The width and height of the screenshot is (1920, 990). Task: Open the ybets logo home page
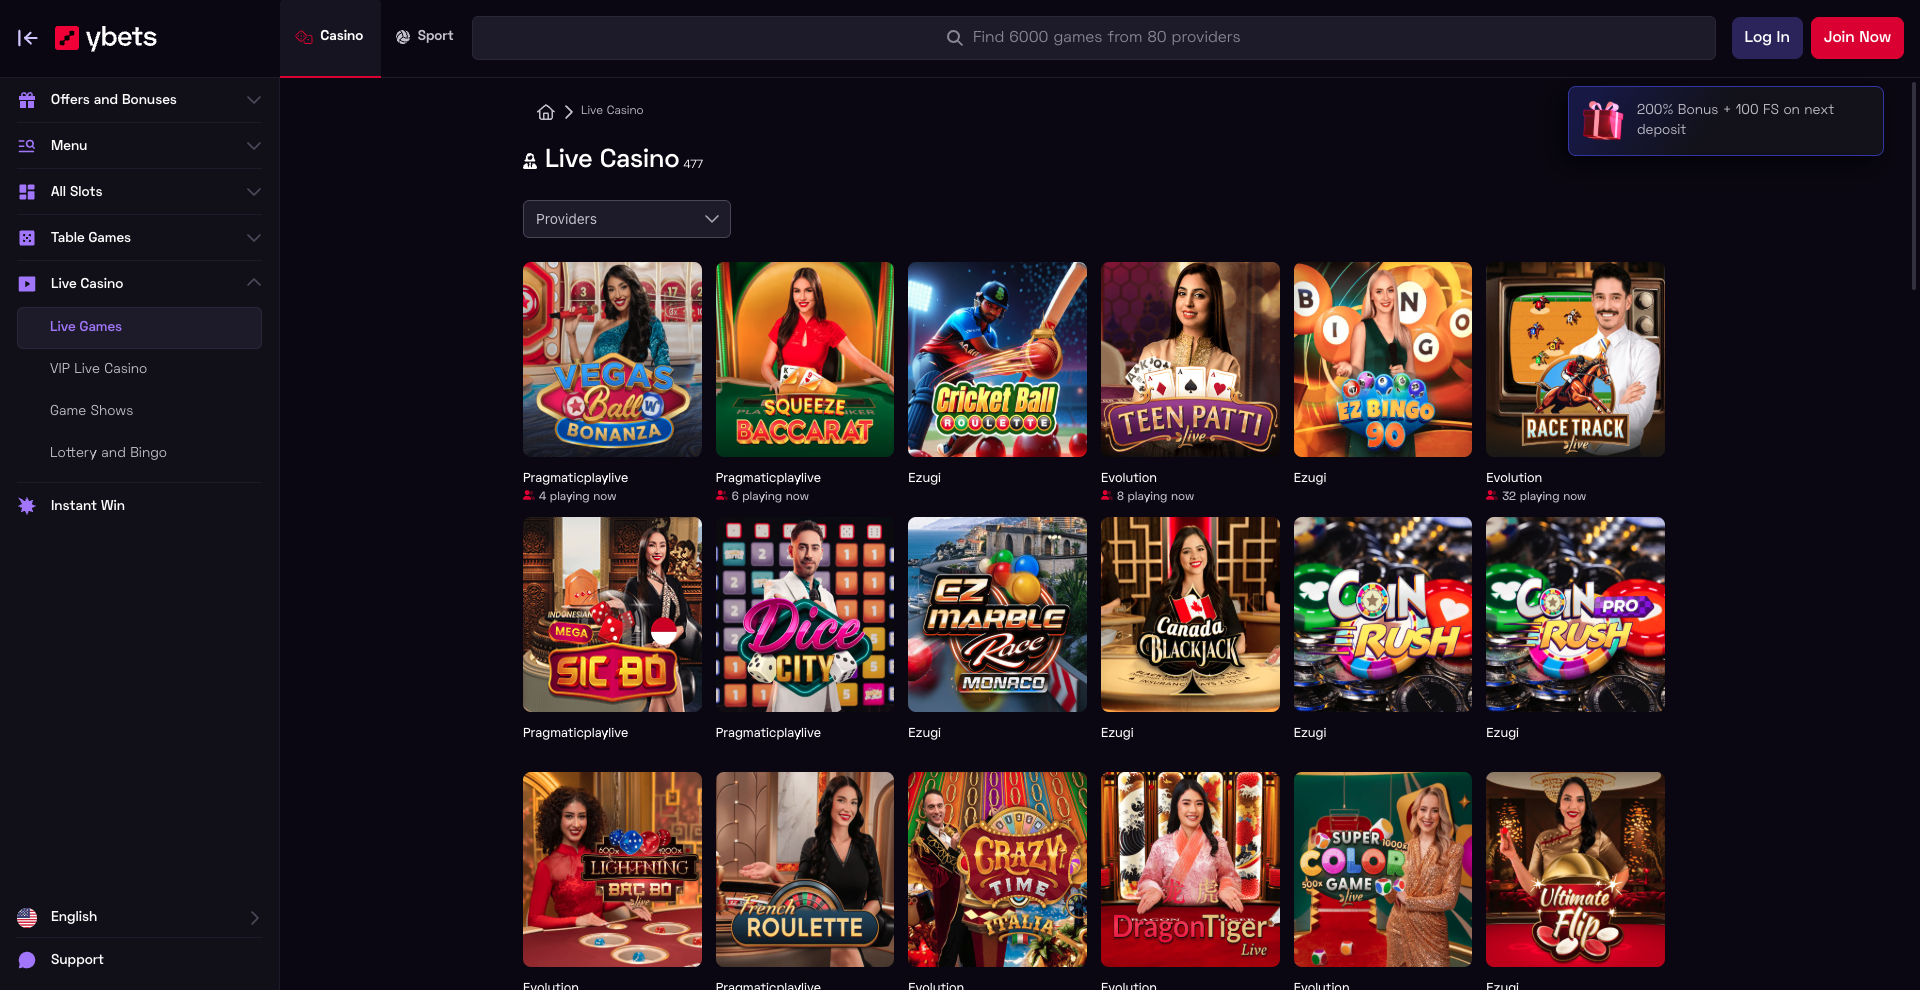[106, 38]
